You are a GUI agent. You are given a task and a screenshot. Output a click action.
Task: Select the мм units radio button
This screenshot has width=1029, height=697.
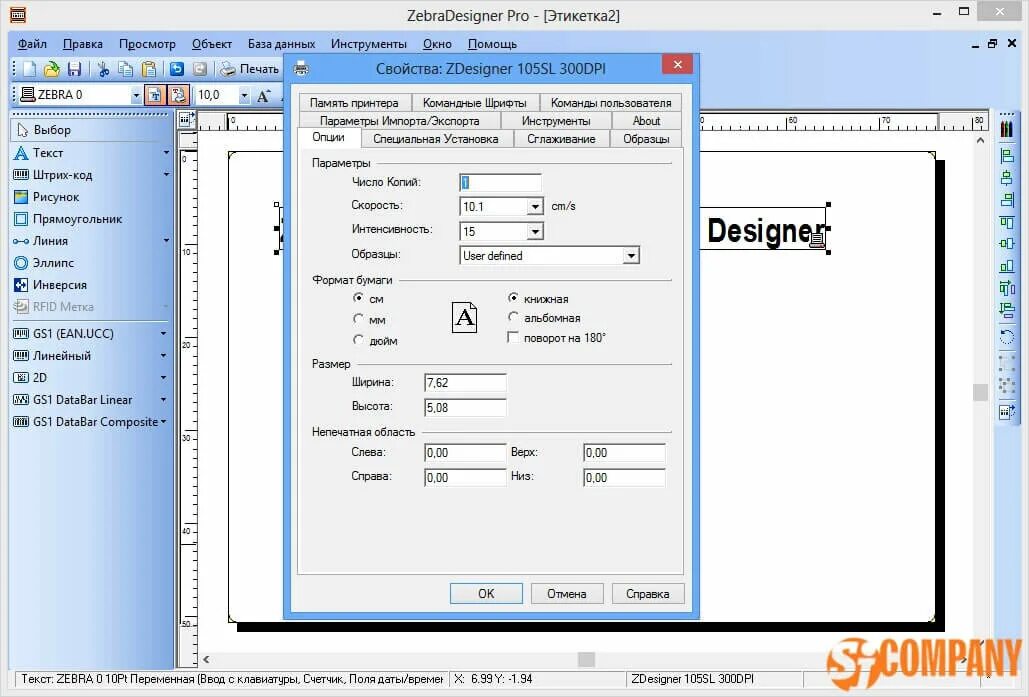coord(358,319)
